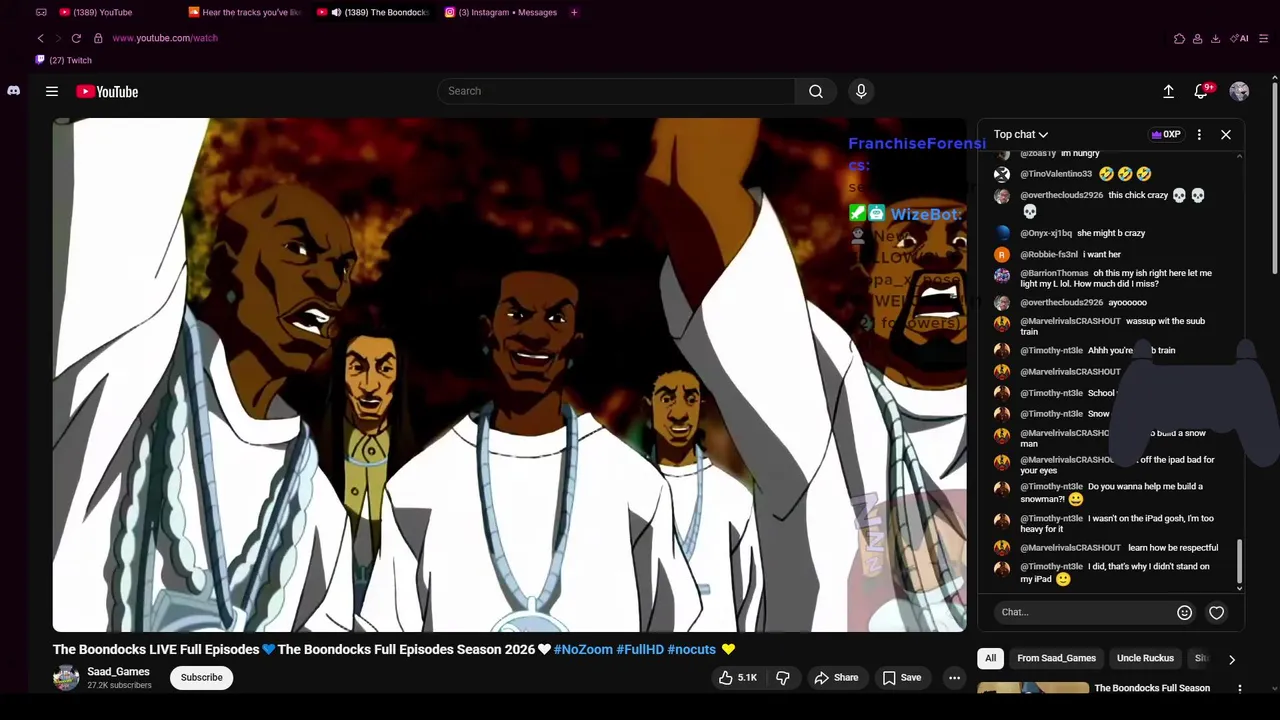1280x720 pixels.
Task: Open The Boondocks Full Season thumbnail
Action: tap(1033, 688)
